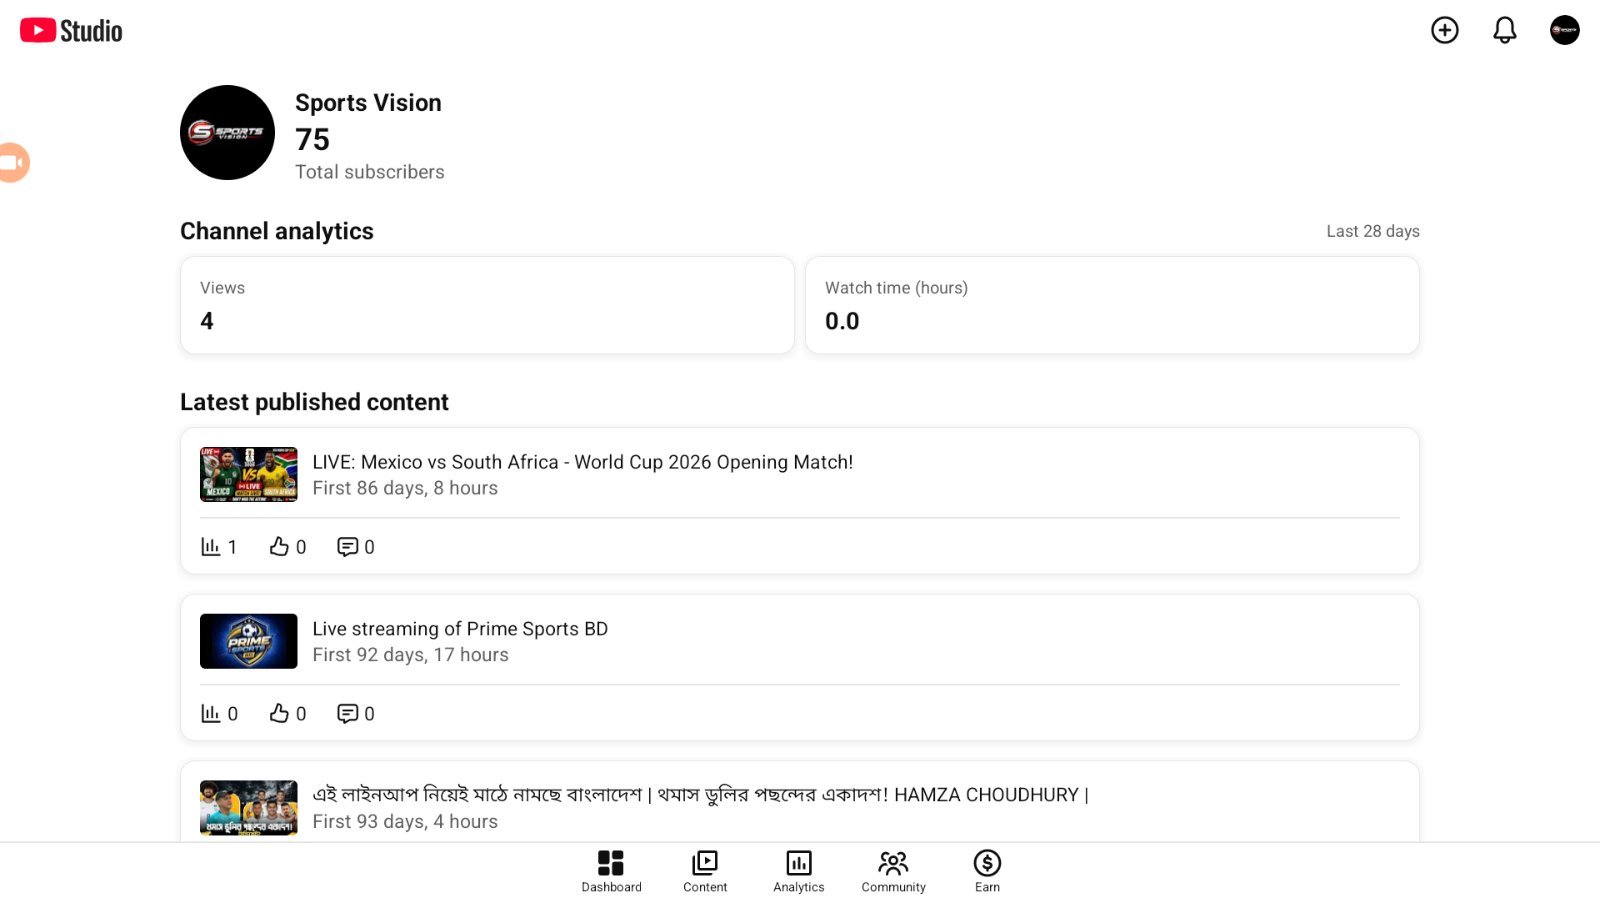The height and width of the screenshot is (903, 1600).
Task: Open the HAMZA CHOUDHURY video thumbnail
Action: pyautogui.click(x=249, y=808)
